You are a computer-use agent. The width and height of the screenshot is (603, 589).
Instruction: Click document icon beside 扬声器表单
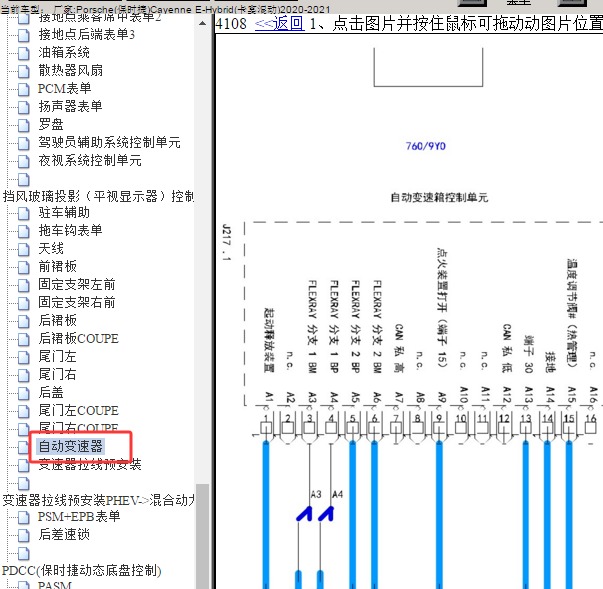[x=23, y=107]
